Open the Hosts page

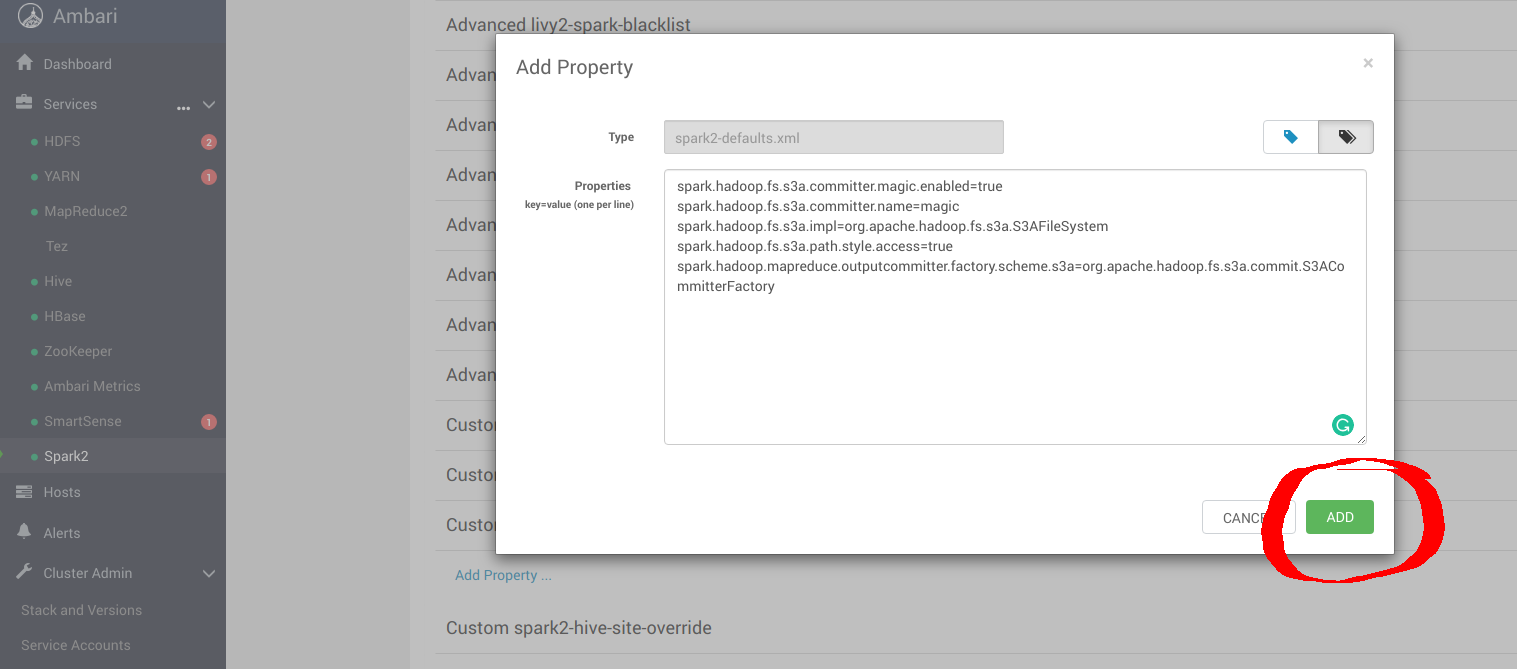(61, 492)
